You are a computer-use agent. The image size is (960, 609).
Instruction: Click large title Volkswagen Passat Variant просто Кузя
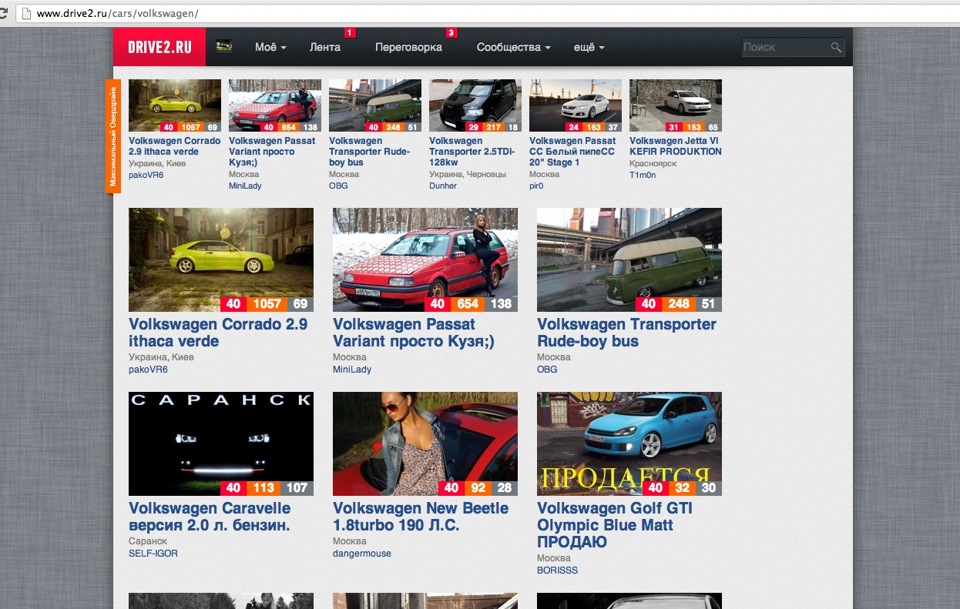point(414,332)
